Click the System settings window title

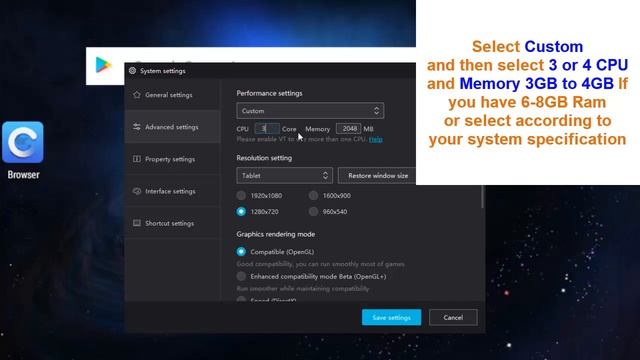click(162, 71)
